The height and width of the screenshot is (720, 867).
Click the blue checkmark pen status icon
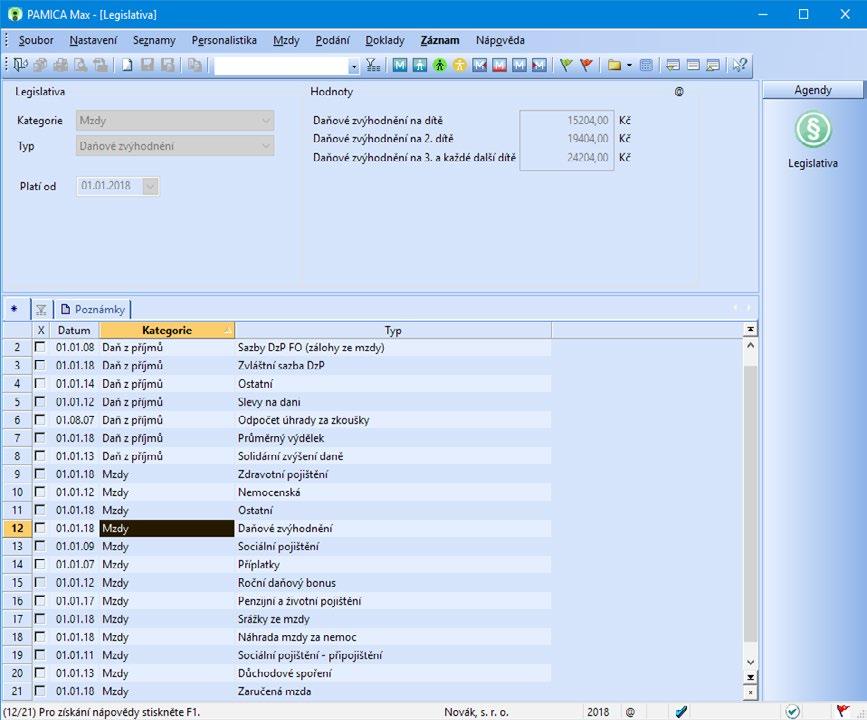pos(681,712)
